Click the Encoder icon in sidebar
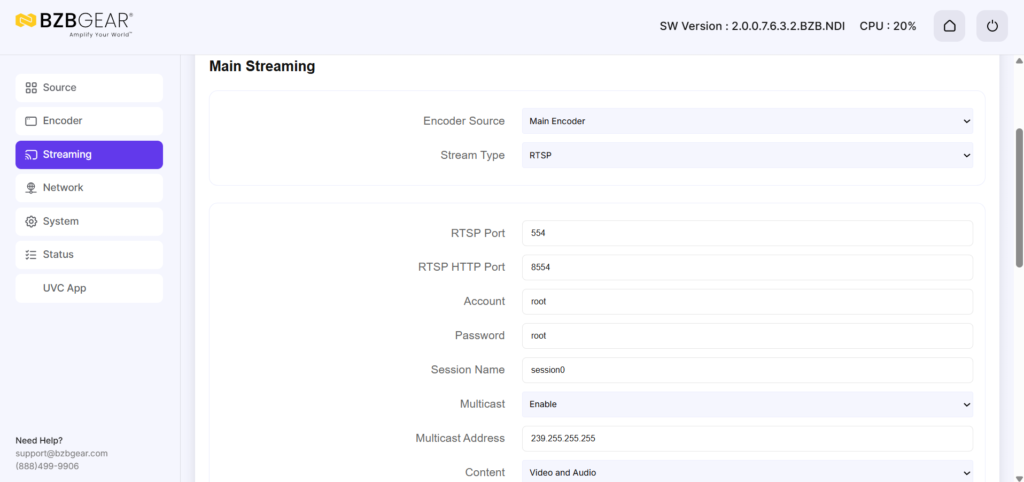Screen dimensions: 1024x482 pyautogui.click(x=31, y=121)
